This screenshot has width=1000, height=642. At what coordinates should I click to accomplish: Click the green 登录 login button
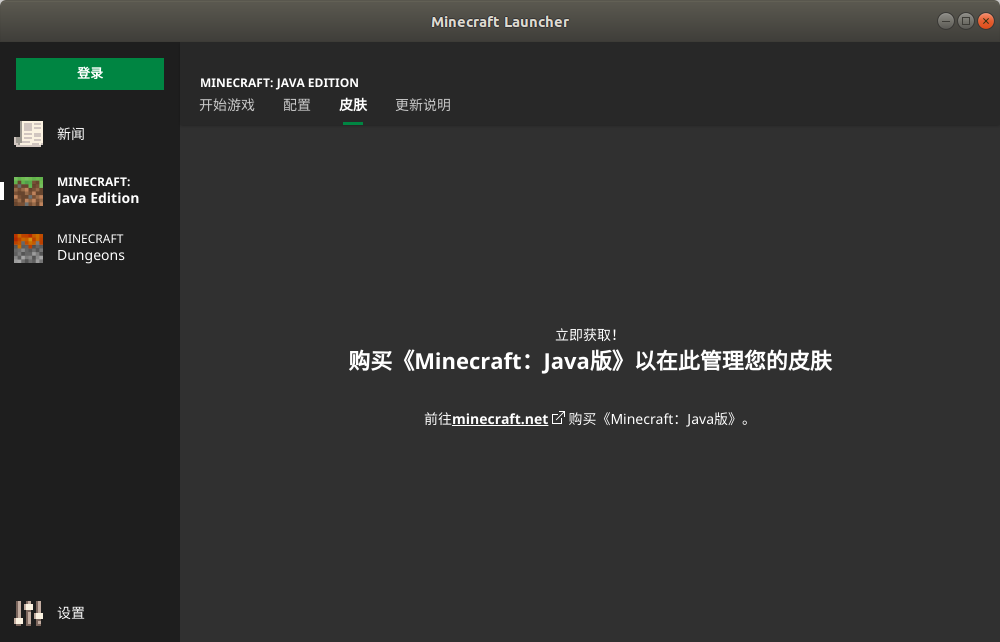[90, 74]
